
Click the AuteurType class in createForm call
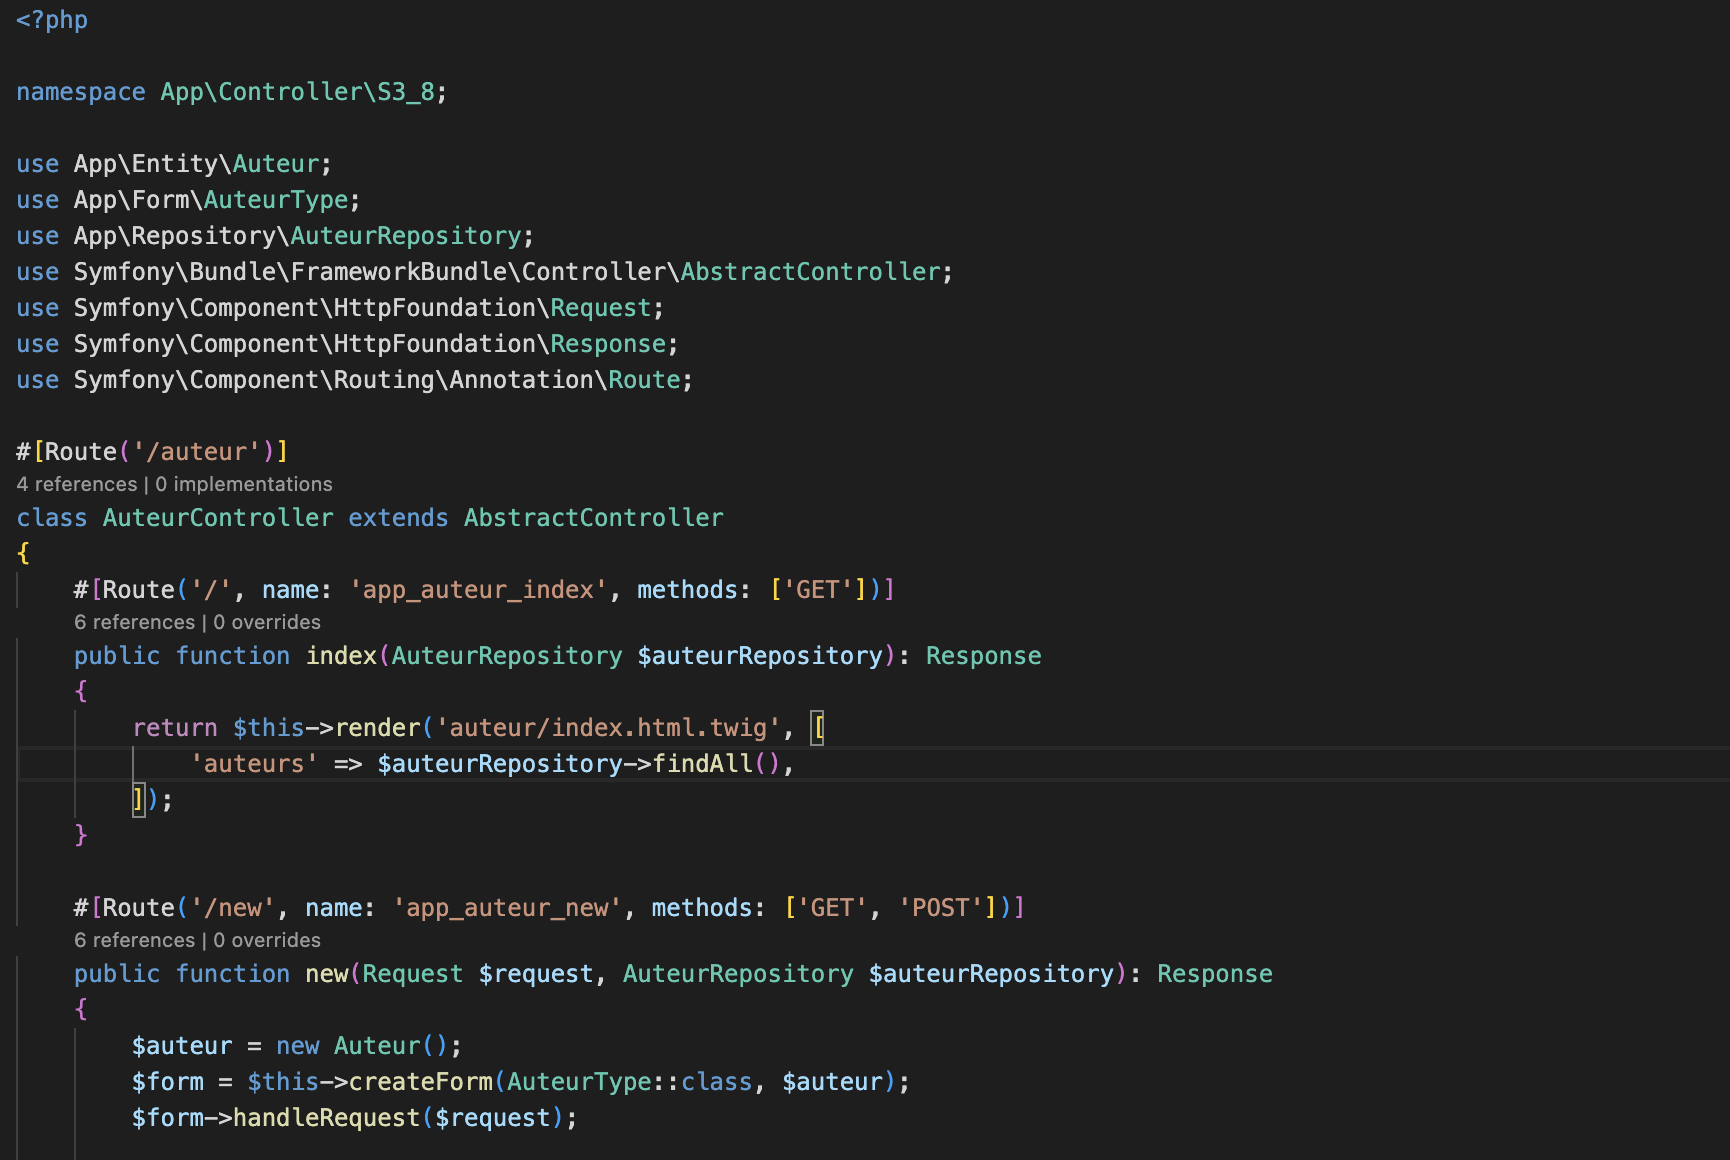[x=580, y=1081]
